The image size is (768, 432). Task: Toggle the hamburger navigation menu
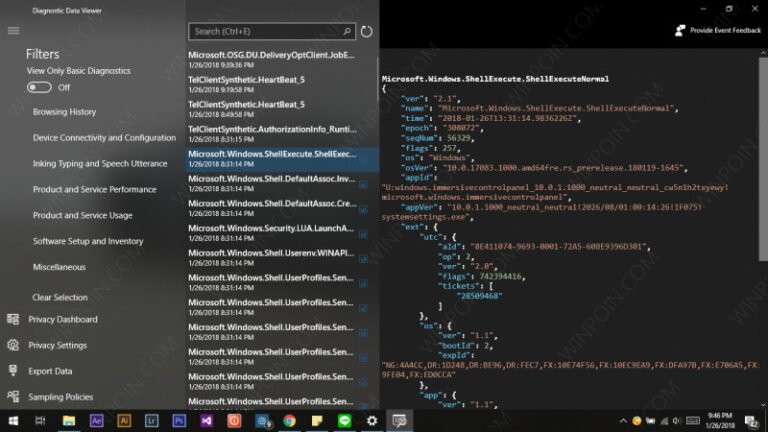[13, 31]
